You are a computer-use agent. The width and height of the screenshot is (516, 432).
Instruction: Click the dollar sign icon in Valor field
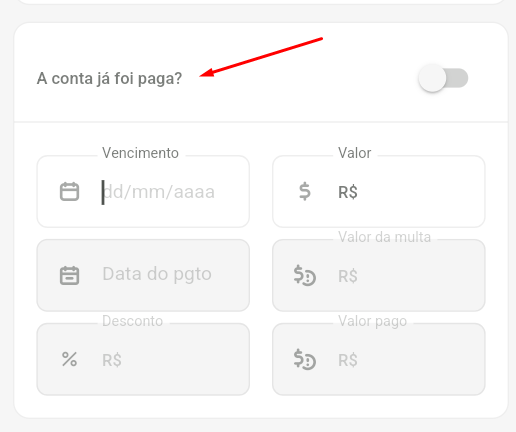coord(305,191)
